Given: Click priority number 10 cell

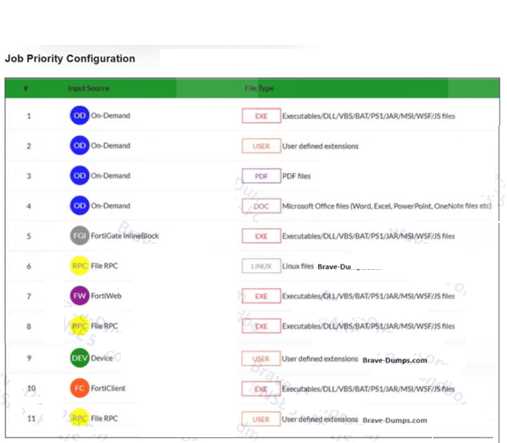Looking at the screenshot, I should pyautogui.click(x=31, y=388).
